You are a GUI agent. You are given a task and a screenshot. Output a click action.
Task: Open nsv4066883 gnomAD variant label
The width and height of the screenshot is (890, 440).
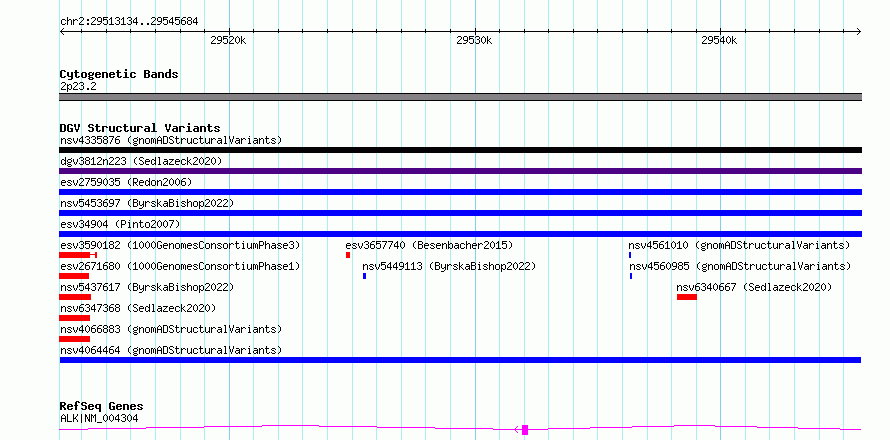pos(171,329)
